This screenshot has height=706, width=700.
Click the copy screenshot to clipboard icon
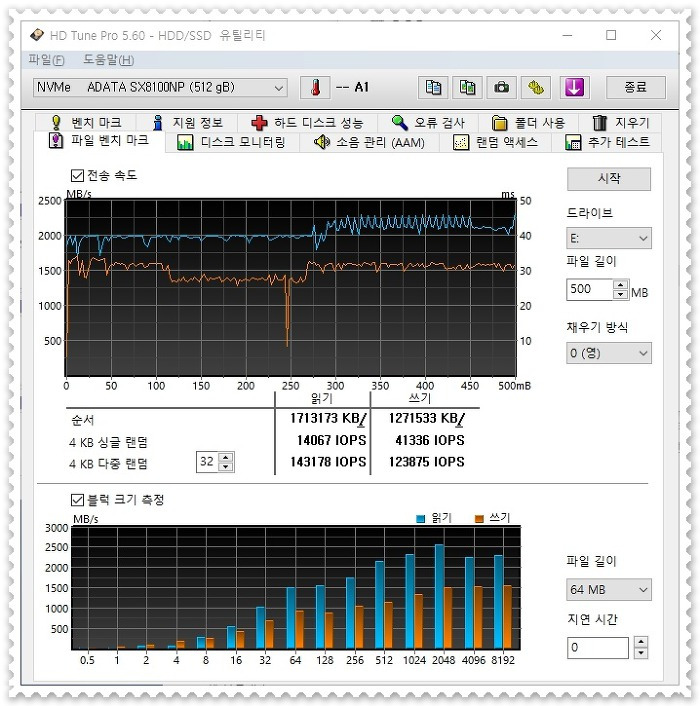point(467,87)
